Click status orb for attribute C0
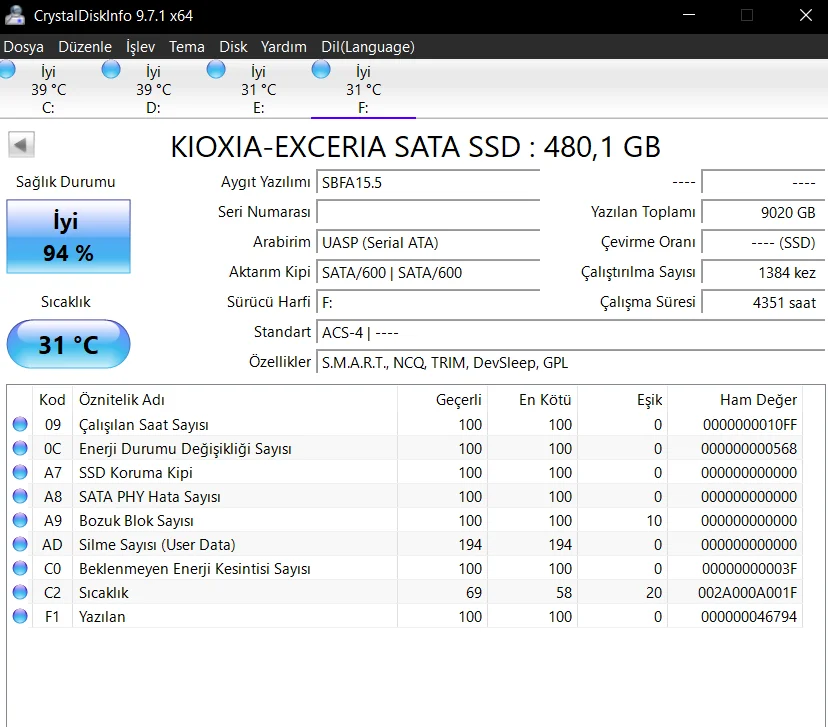The image size is (828, 727). tap(20, 568)
